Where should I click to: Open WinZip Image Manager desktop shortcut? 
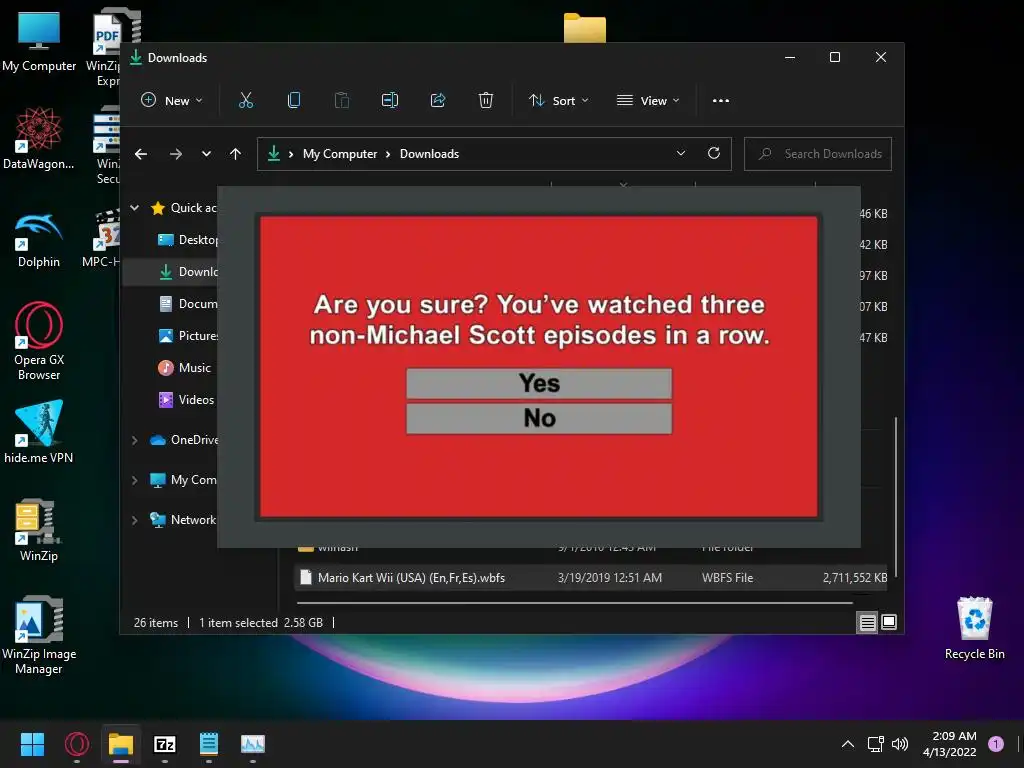coord(39,635)
